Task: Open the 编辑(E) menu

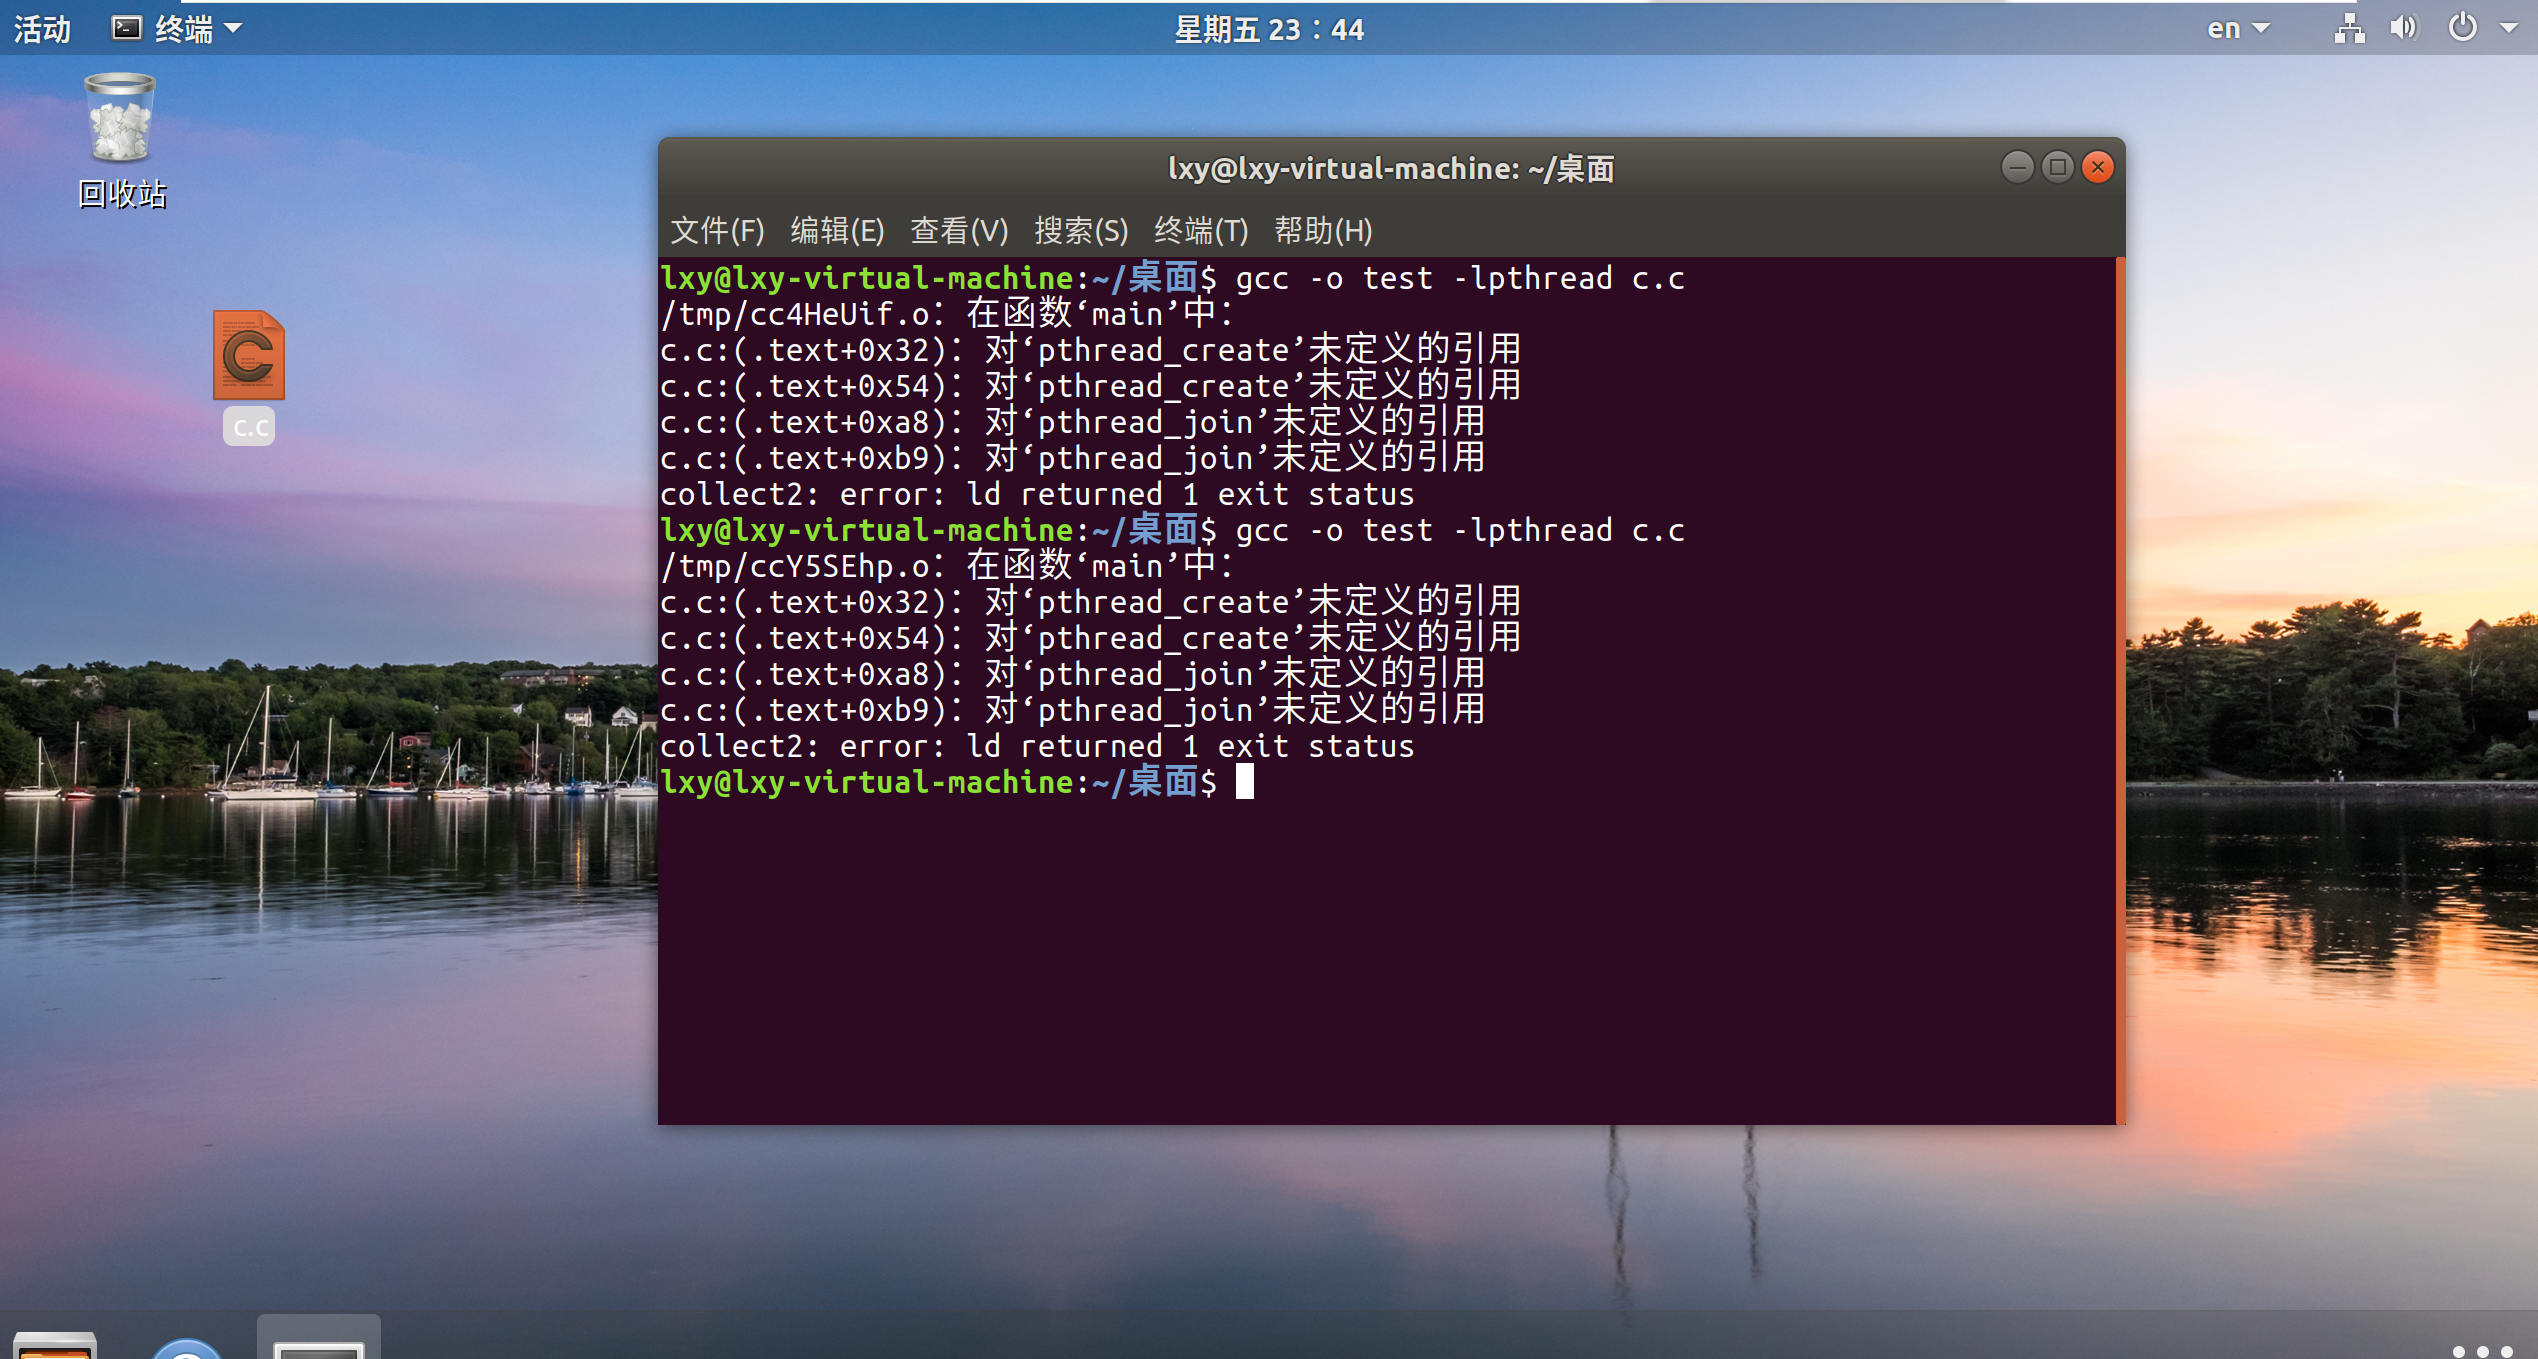Action: click(x=837, y=231)
